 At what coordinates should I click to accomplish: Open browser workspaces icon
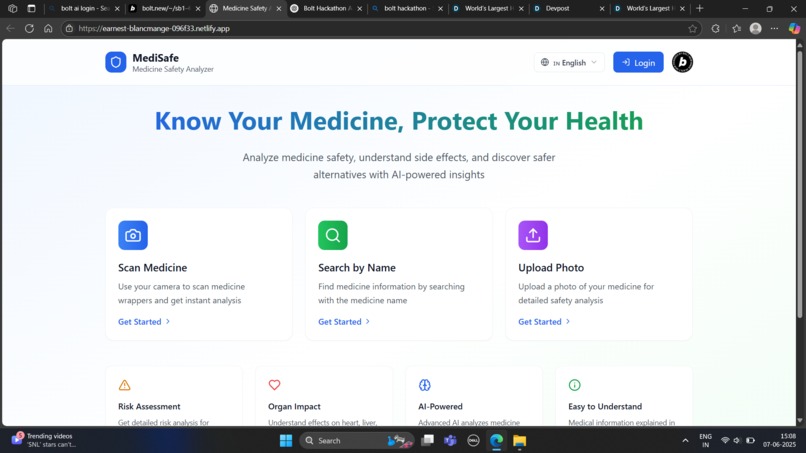click(x=12, y=8)
